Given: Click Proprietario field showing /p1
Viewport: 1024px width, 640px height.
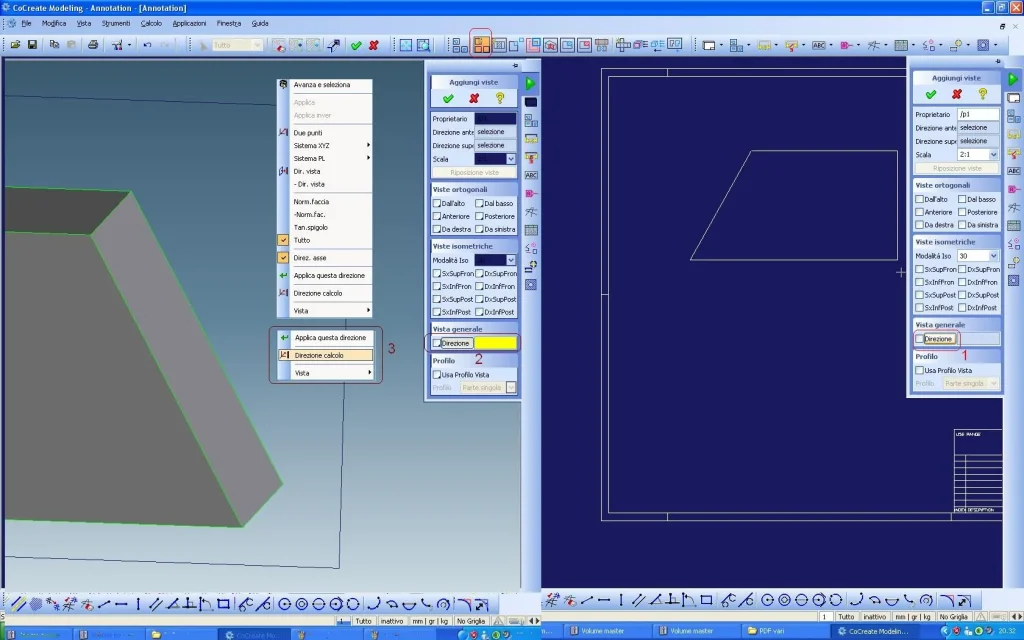Looking at the screenshot, I should [x=978, y=114].
